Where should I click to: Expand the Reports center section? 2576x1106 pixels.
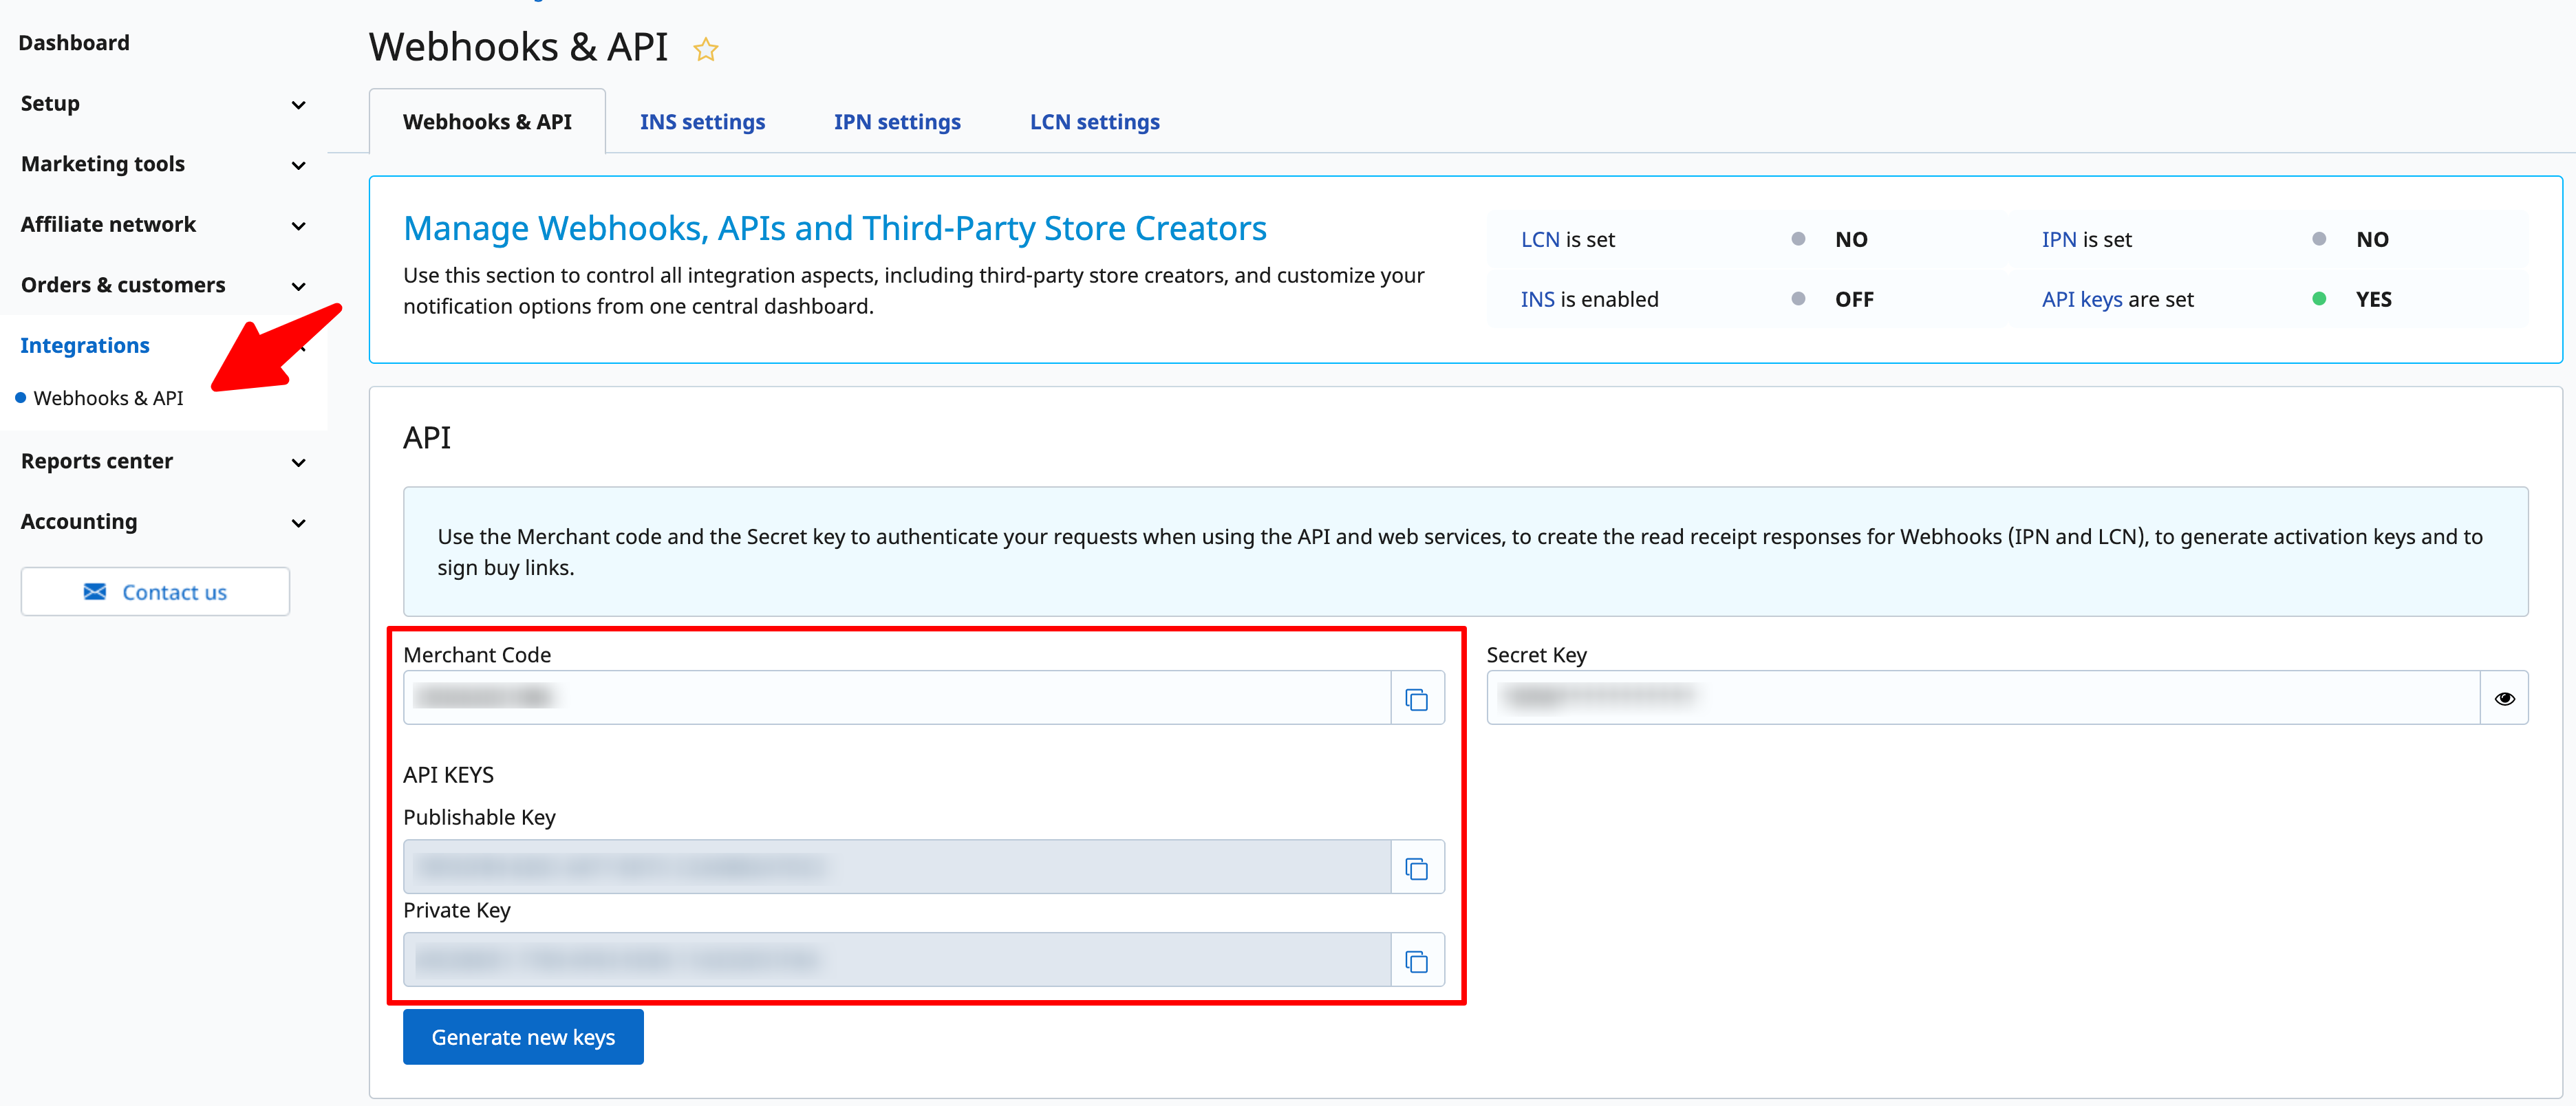tap(298, 462)
